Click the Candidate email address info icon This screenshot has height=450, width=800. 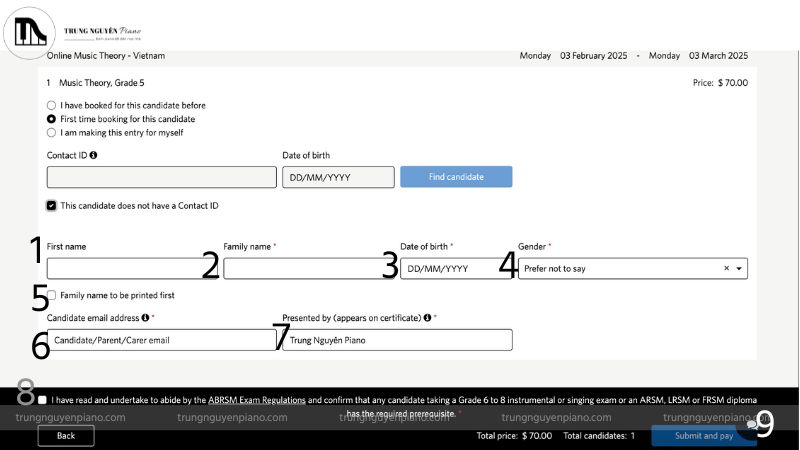coord(145,318)
